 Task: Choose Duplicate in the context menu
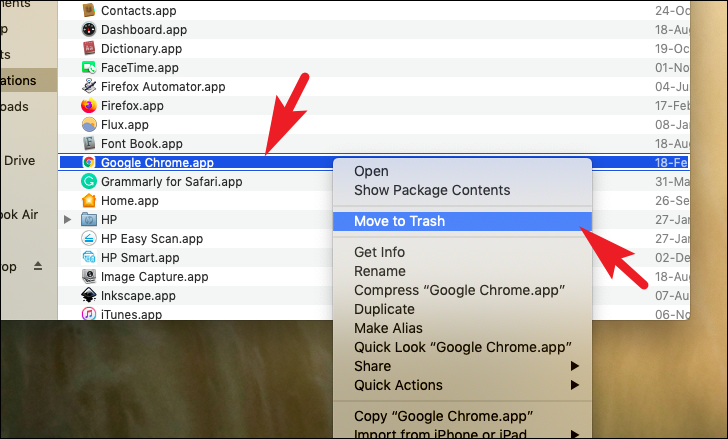[462, 309]
